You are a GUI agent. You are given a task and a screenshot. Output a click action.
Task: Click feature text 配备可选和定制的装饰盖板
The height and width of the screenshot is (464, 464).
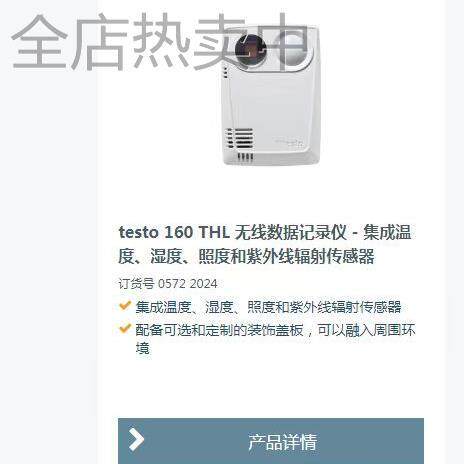pyautogui.click(x=219, y=330)
